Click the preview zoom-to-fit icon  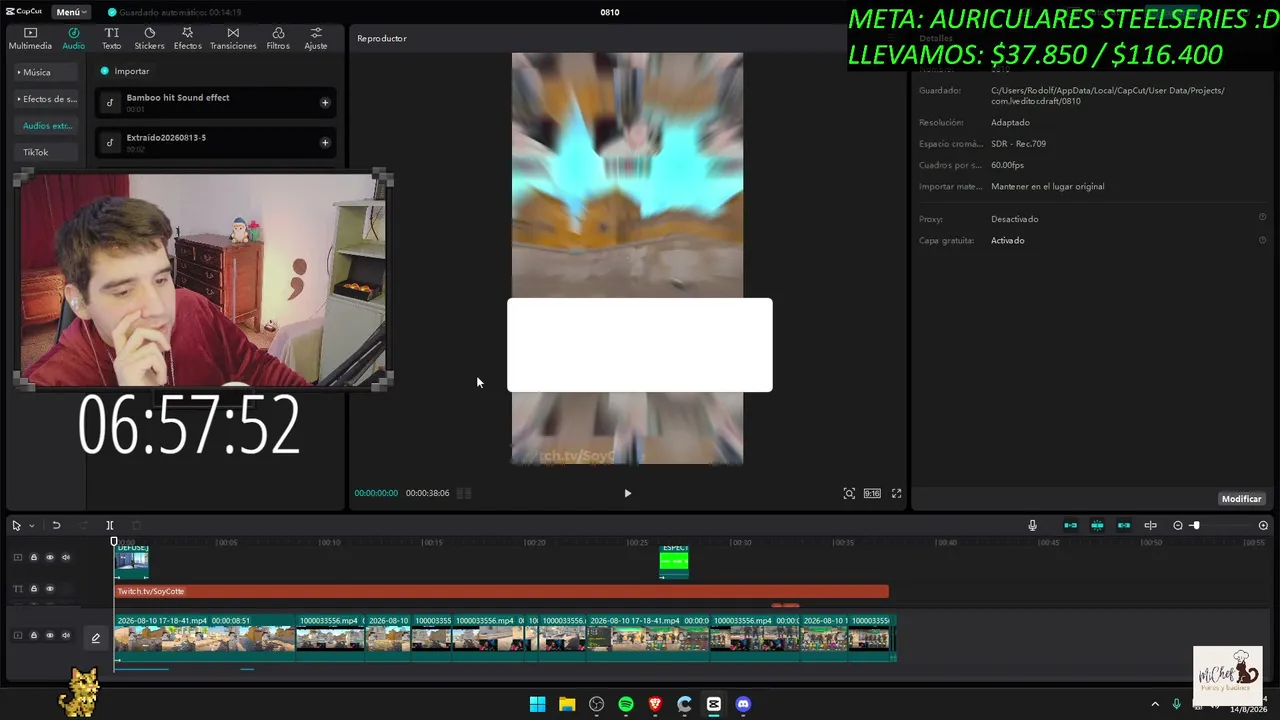pos(849,493)
